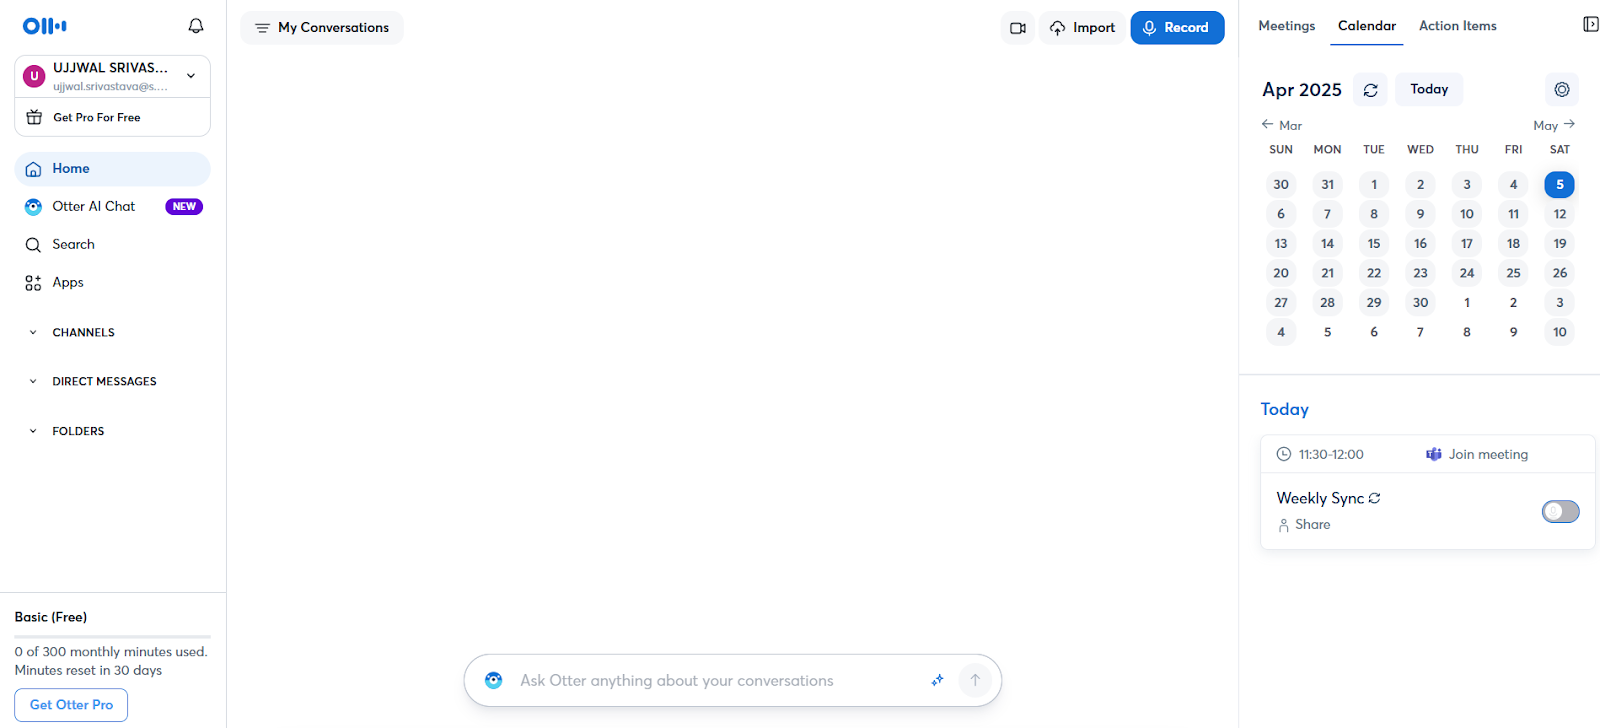Collapse the right side panel
The width and height of the screenshot is (1600, 728).
click(x=1590, y=24)
